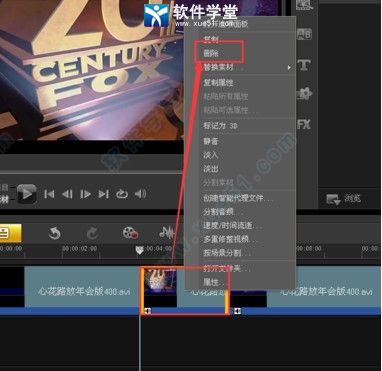Jump to start with the Home button
382x371 pixels.
pos(49,194)
